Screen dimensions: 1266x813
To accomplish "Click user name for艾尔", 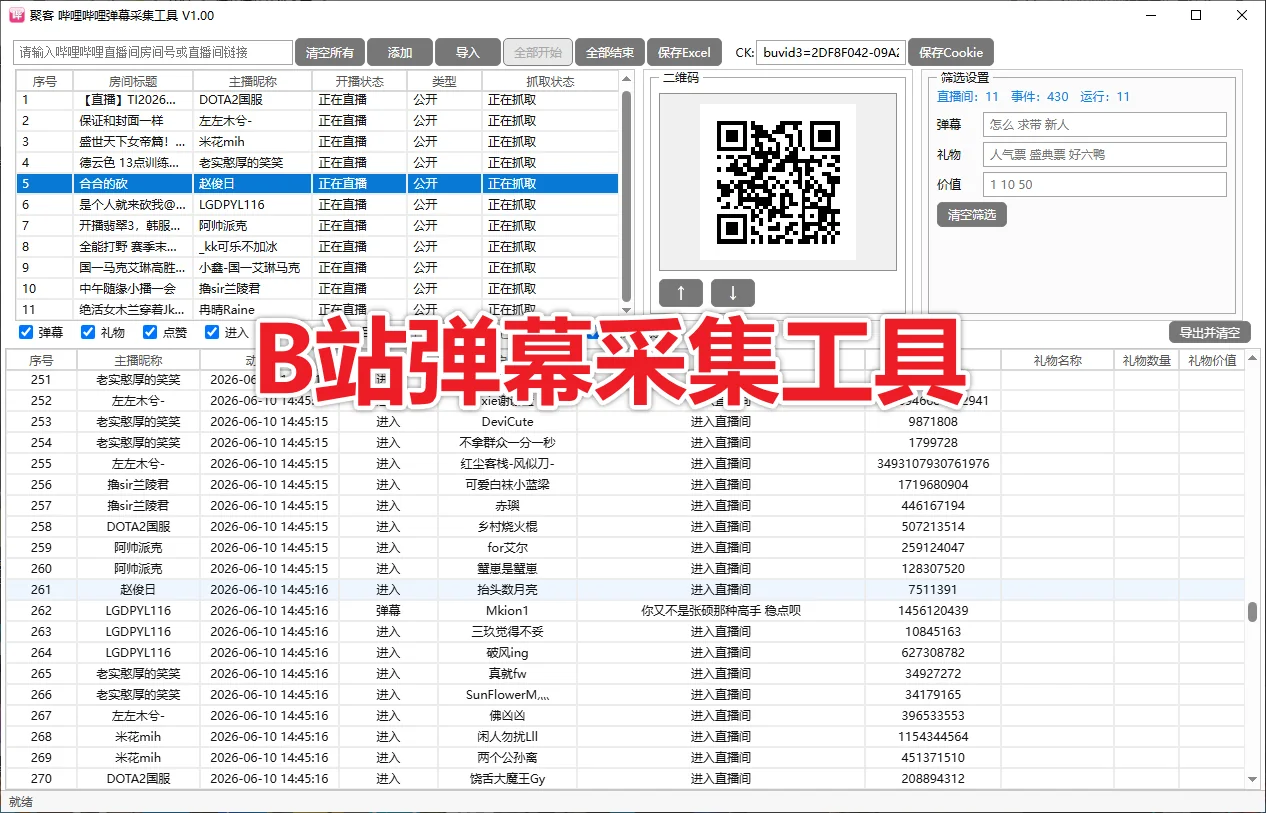I will 507,547.
